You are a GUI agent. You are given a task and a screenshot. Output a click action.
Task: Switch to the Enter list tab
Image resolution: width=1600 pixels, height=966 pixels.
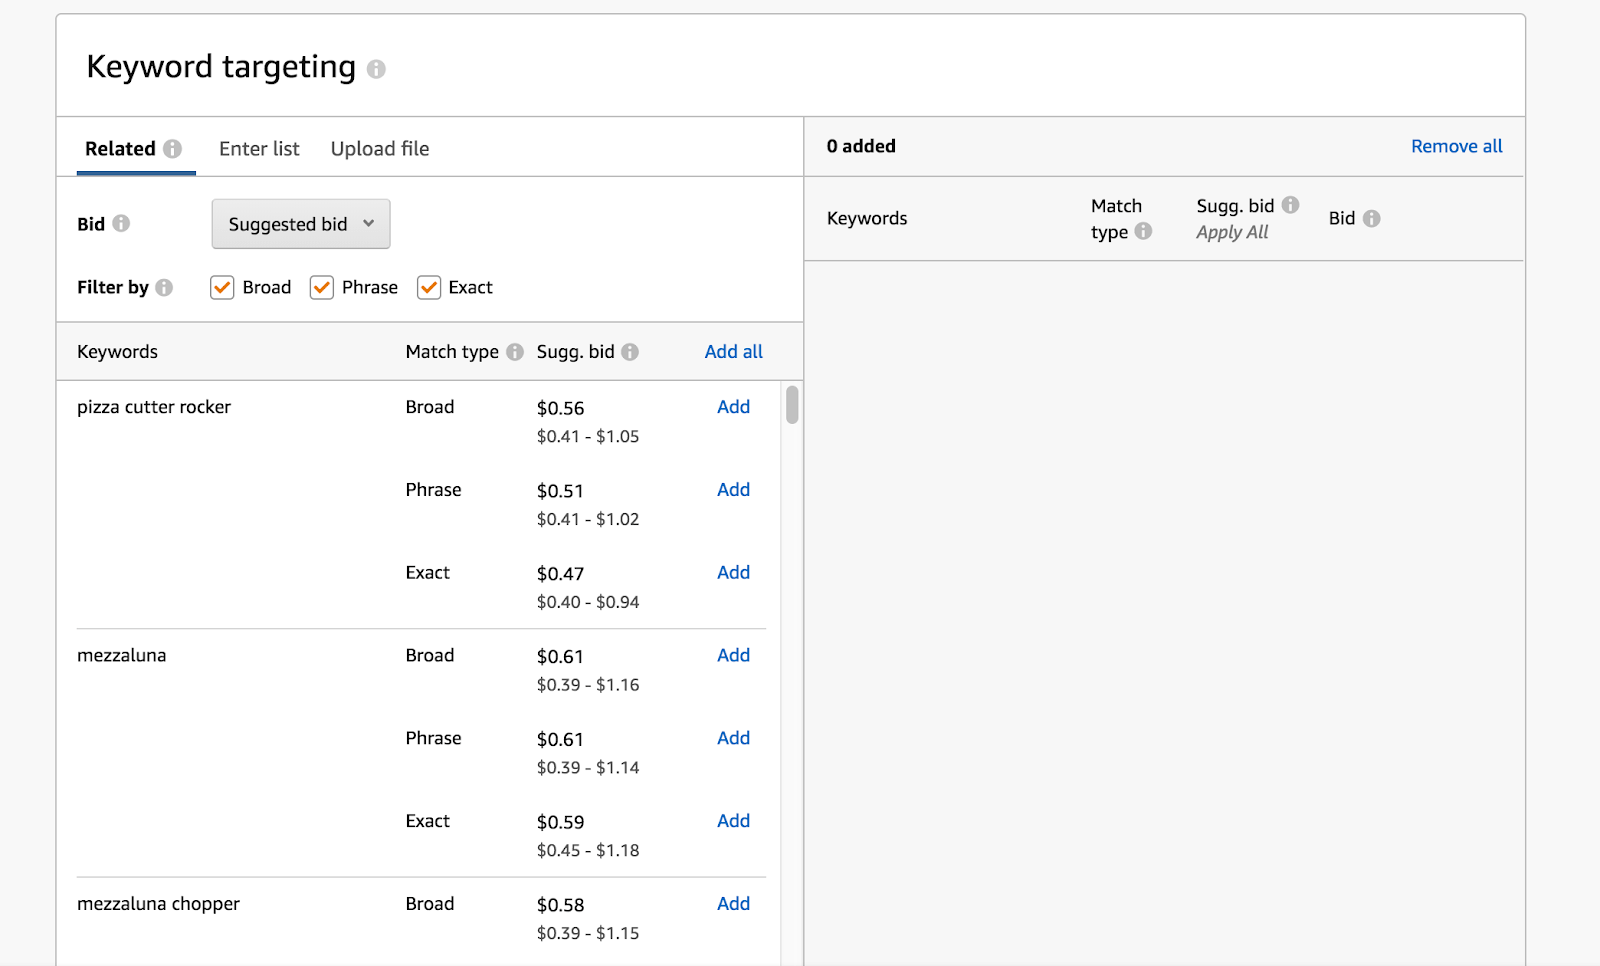tap(259, 149)
